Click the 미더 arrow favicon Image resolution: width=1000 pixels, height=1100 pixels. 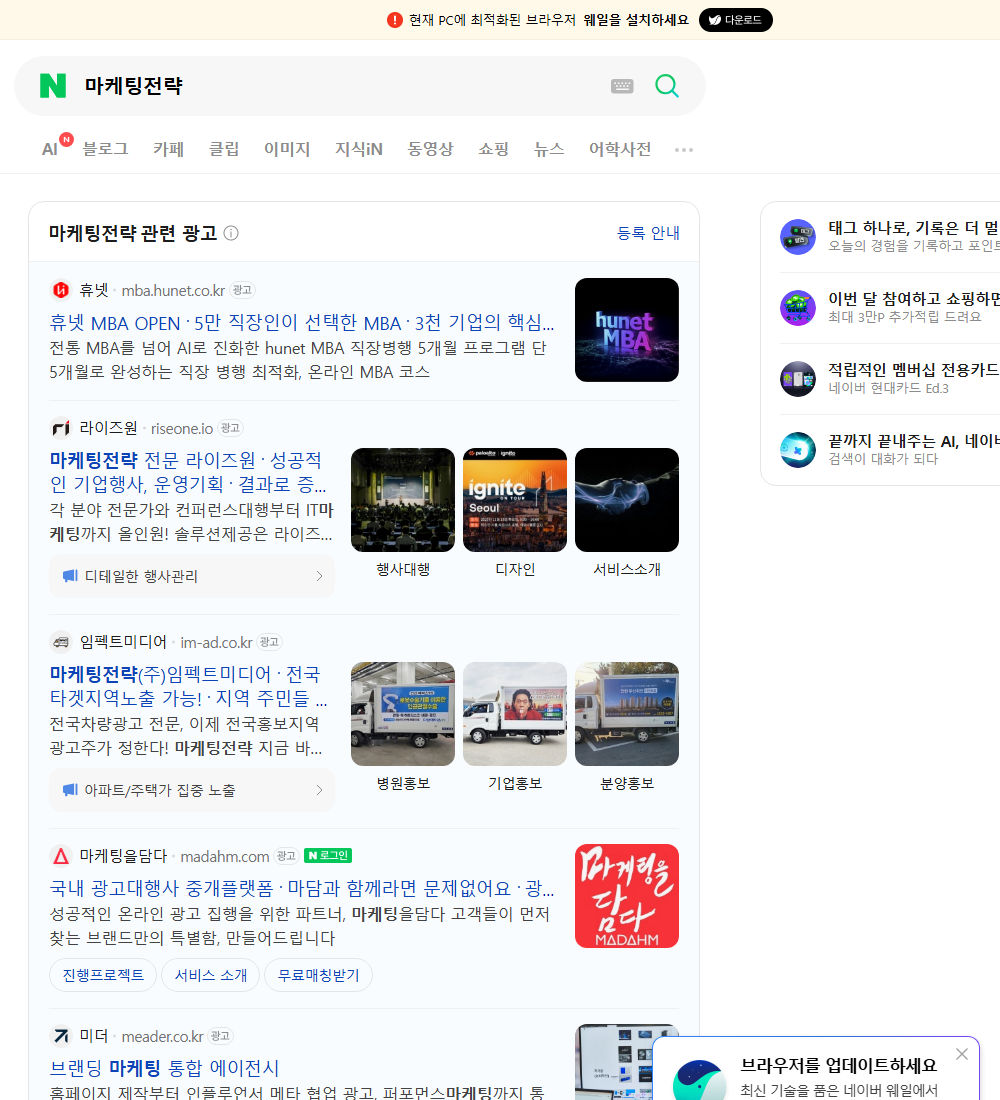click(61, 1036)
